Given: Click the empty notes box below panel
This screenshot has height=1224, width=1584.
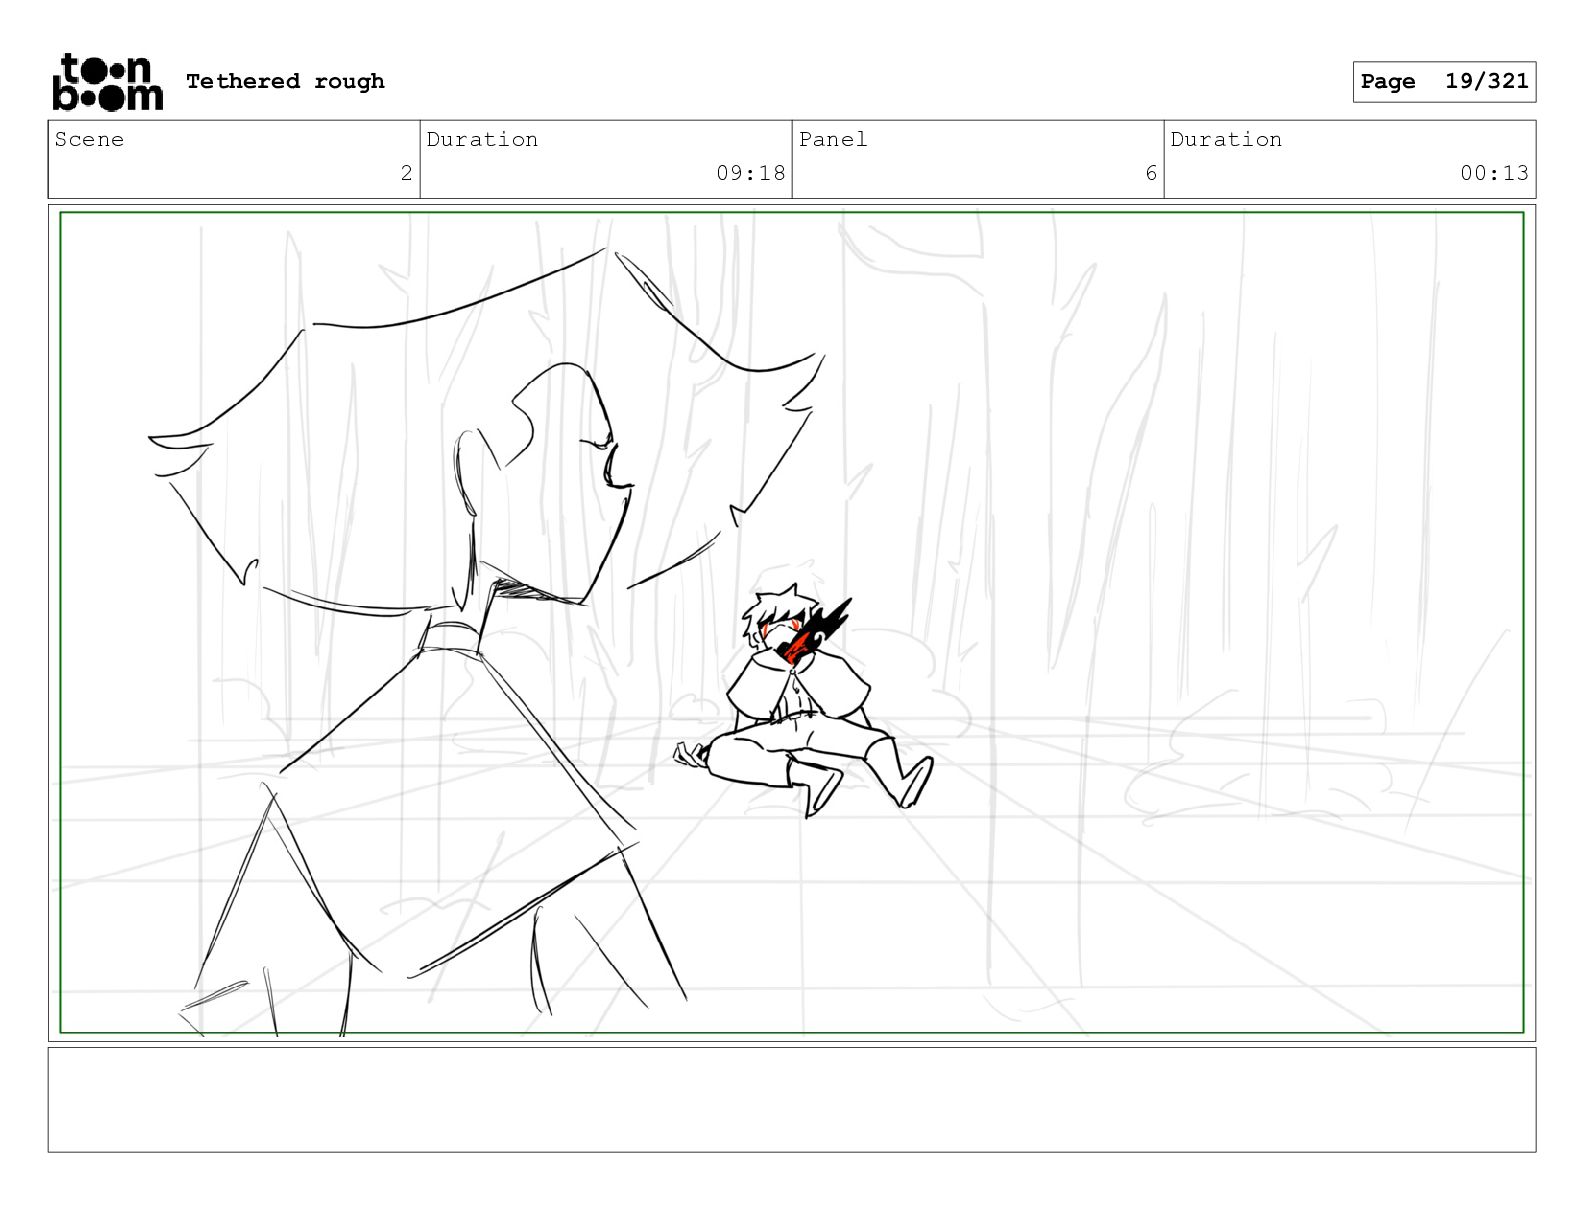Looking at the screenshot, I should (792, 1100).
